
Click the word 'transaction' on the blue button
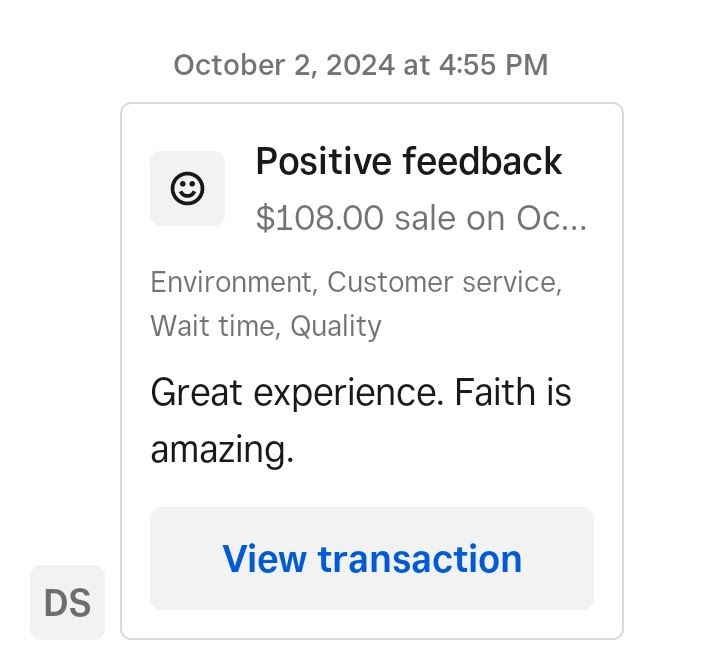420,559
